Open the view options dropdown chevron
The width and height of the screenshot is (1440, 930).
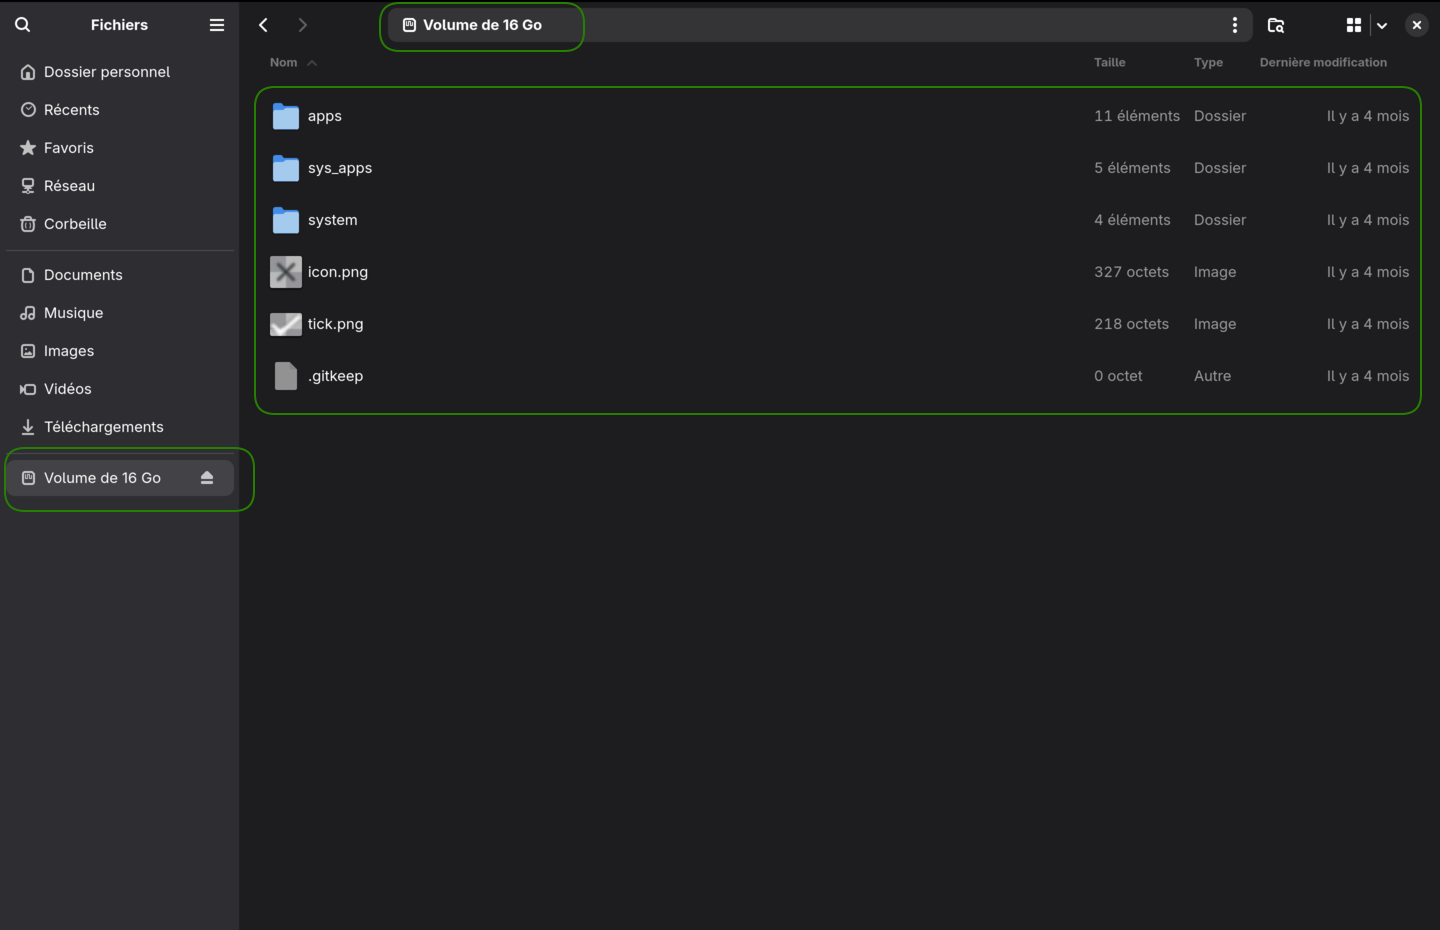pyautogui.click(x=1382, y=25)
